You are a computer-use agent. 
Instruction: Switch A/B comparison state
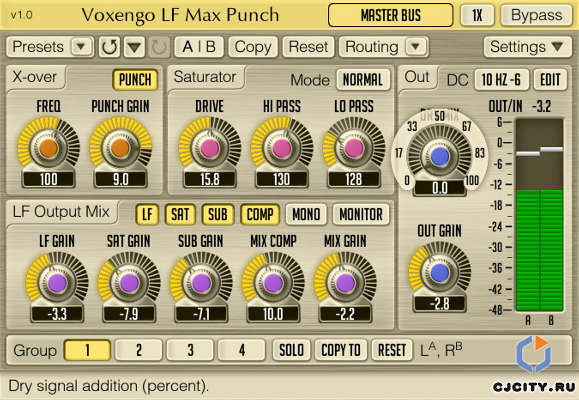point(199,47)
